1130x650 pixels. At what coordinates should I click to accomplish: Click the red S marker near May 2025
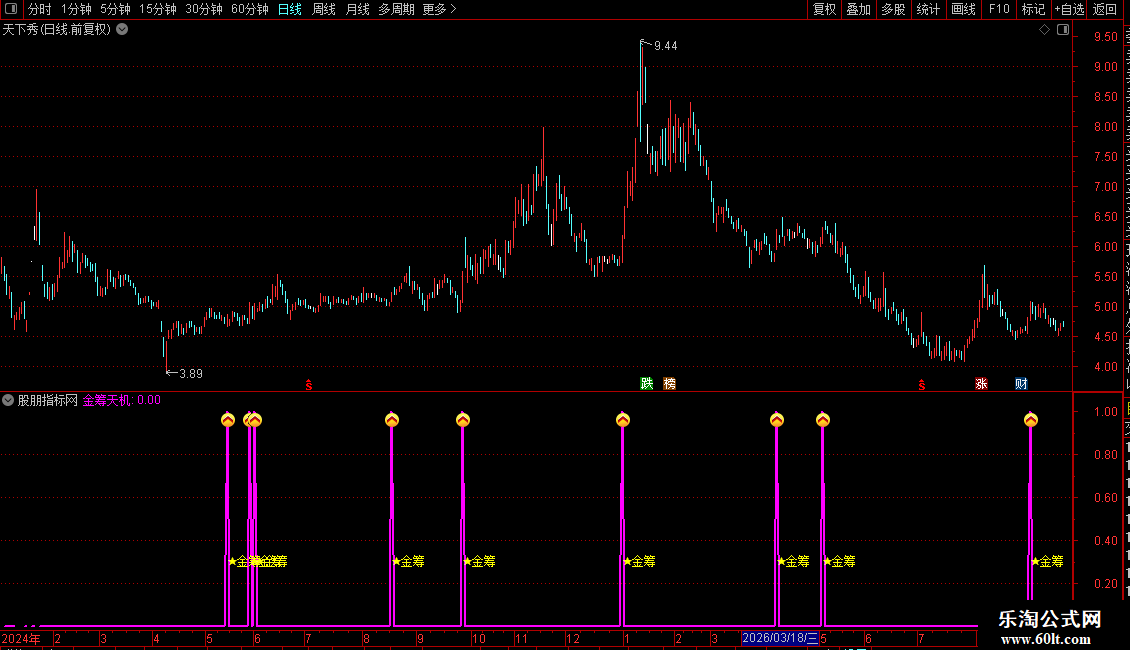click(x=922, y=386)
